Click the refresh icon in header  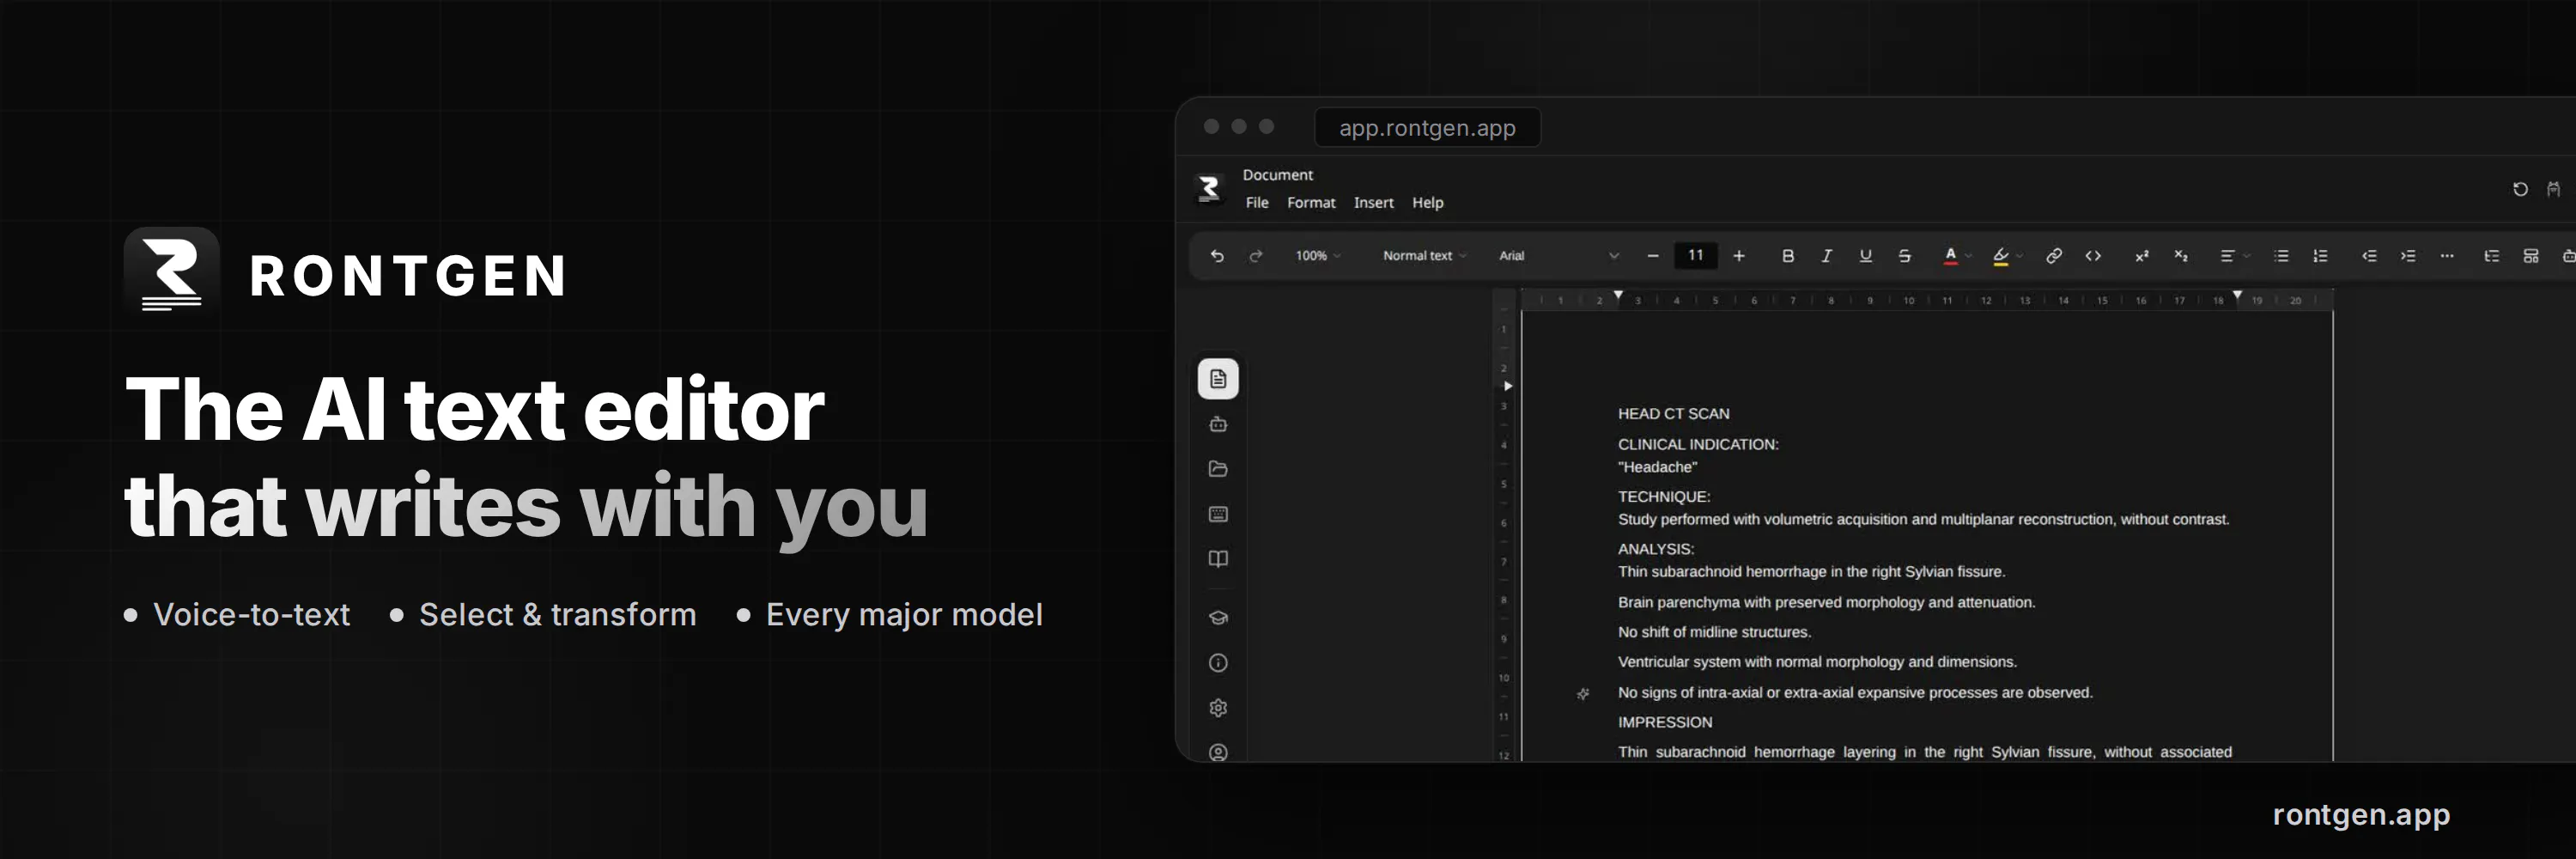pos(2520,189)
